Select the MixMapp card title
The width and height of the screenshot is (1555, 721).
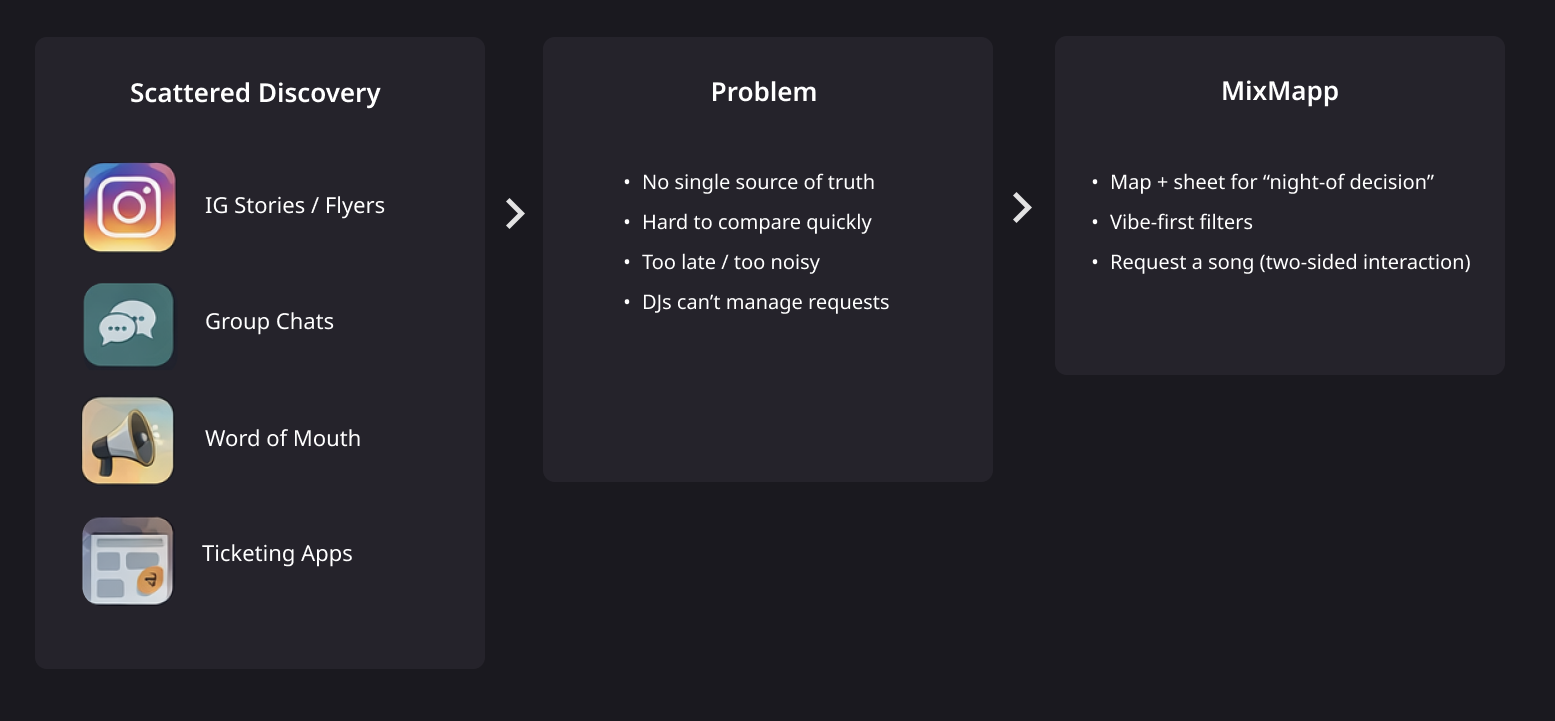tap(1279, 91)
